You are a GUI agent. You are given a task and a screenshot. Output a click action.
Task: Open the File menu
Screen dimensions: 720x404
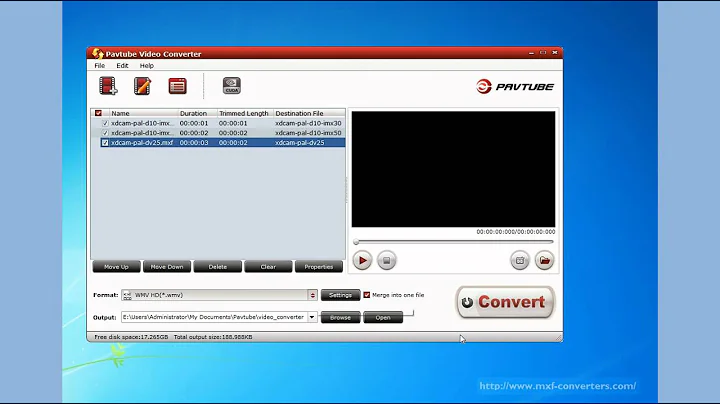tap(100, 66)
